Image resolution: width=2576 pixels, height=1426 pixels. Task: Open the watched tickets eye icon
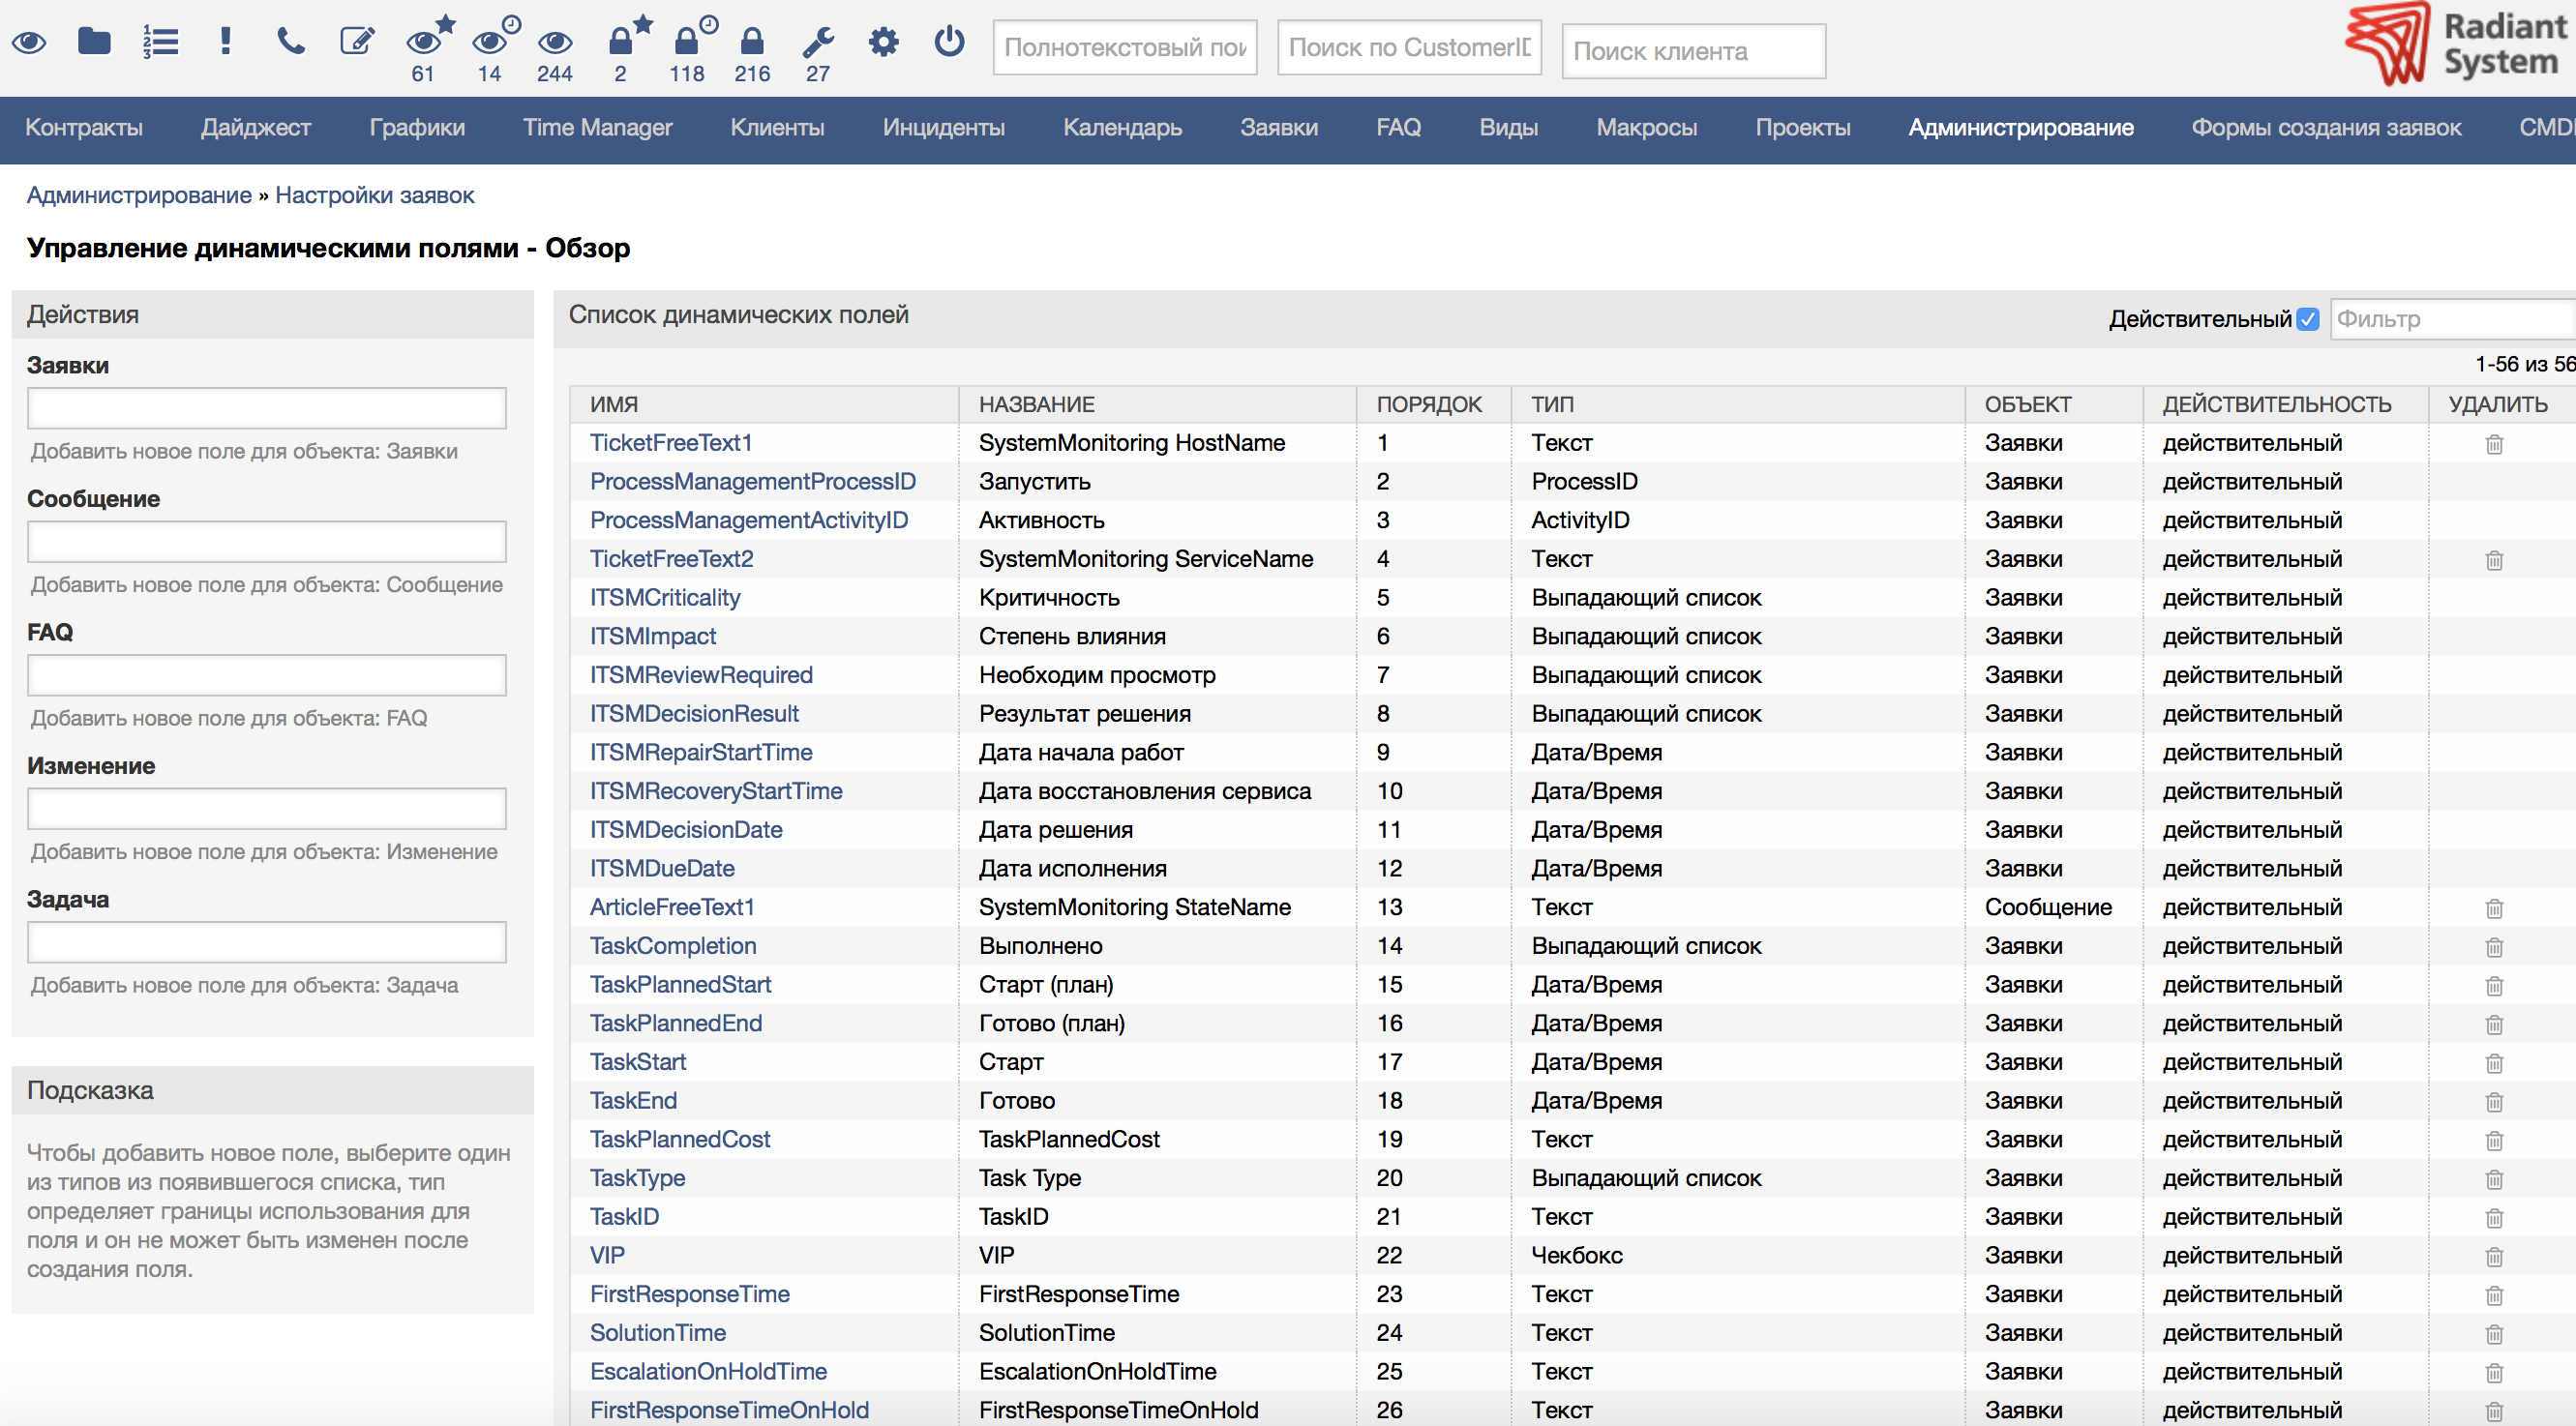tap(29, 42)
